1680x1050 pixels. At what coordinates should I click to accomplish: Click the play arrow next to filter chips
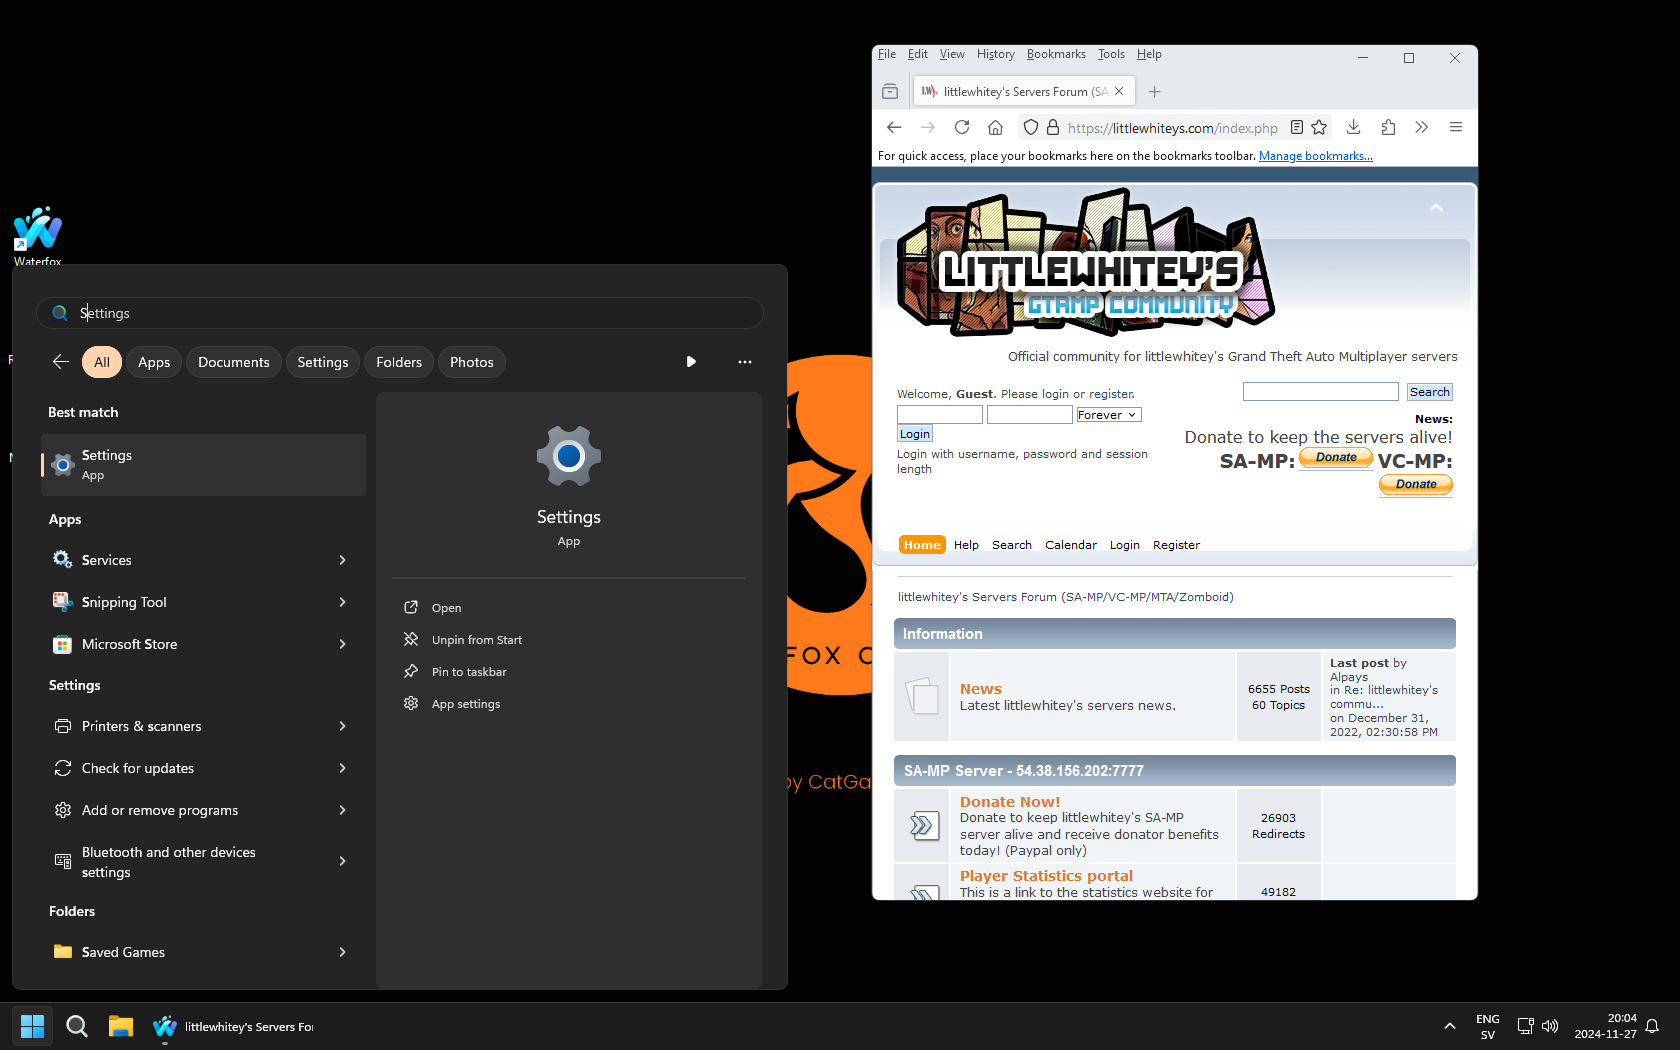pos(691,362)
